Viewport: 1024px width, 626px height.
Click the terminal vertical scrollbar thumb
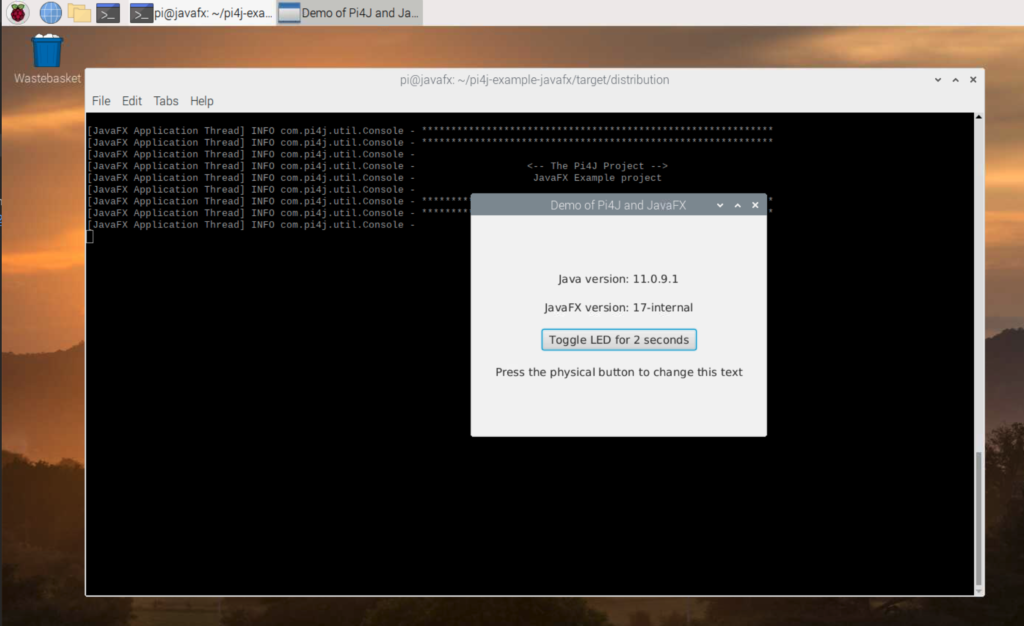[978, 518]
